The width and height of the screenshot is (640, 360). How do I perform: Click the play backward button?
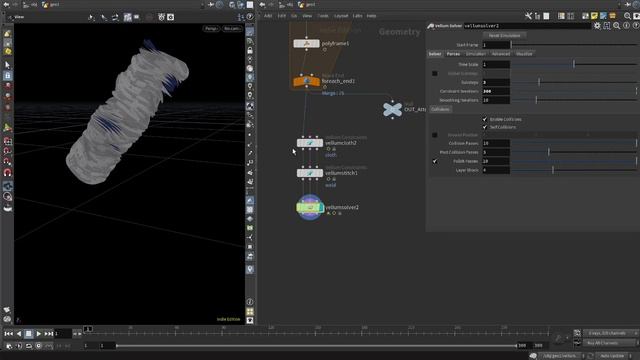pyautogui.click(x=18, y=334)
